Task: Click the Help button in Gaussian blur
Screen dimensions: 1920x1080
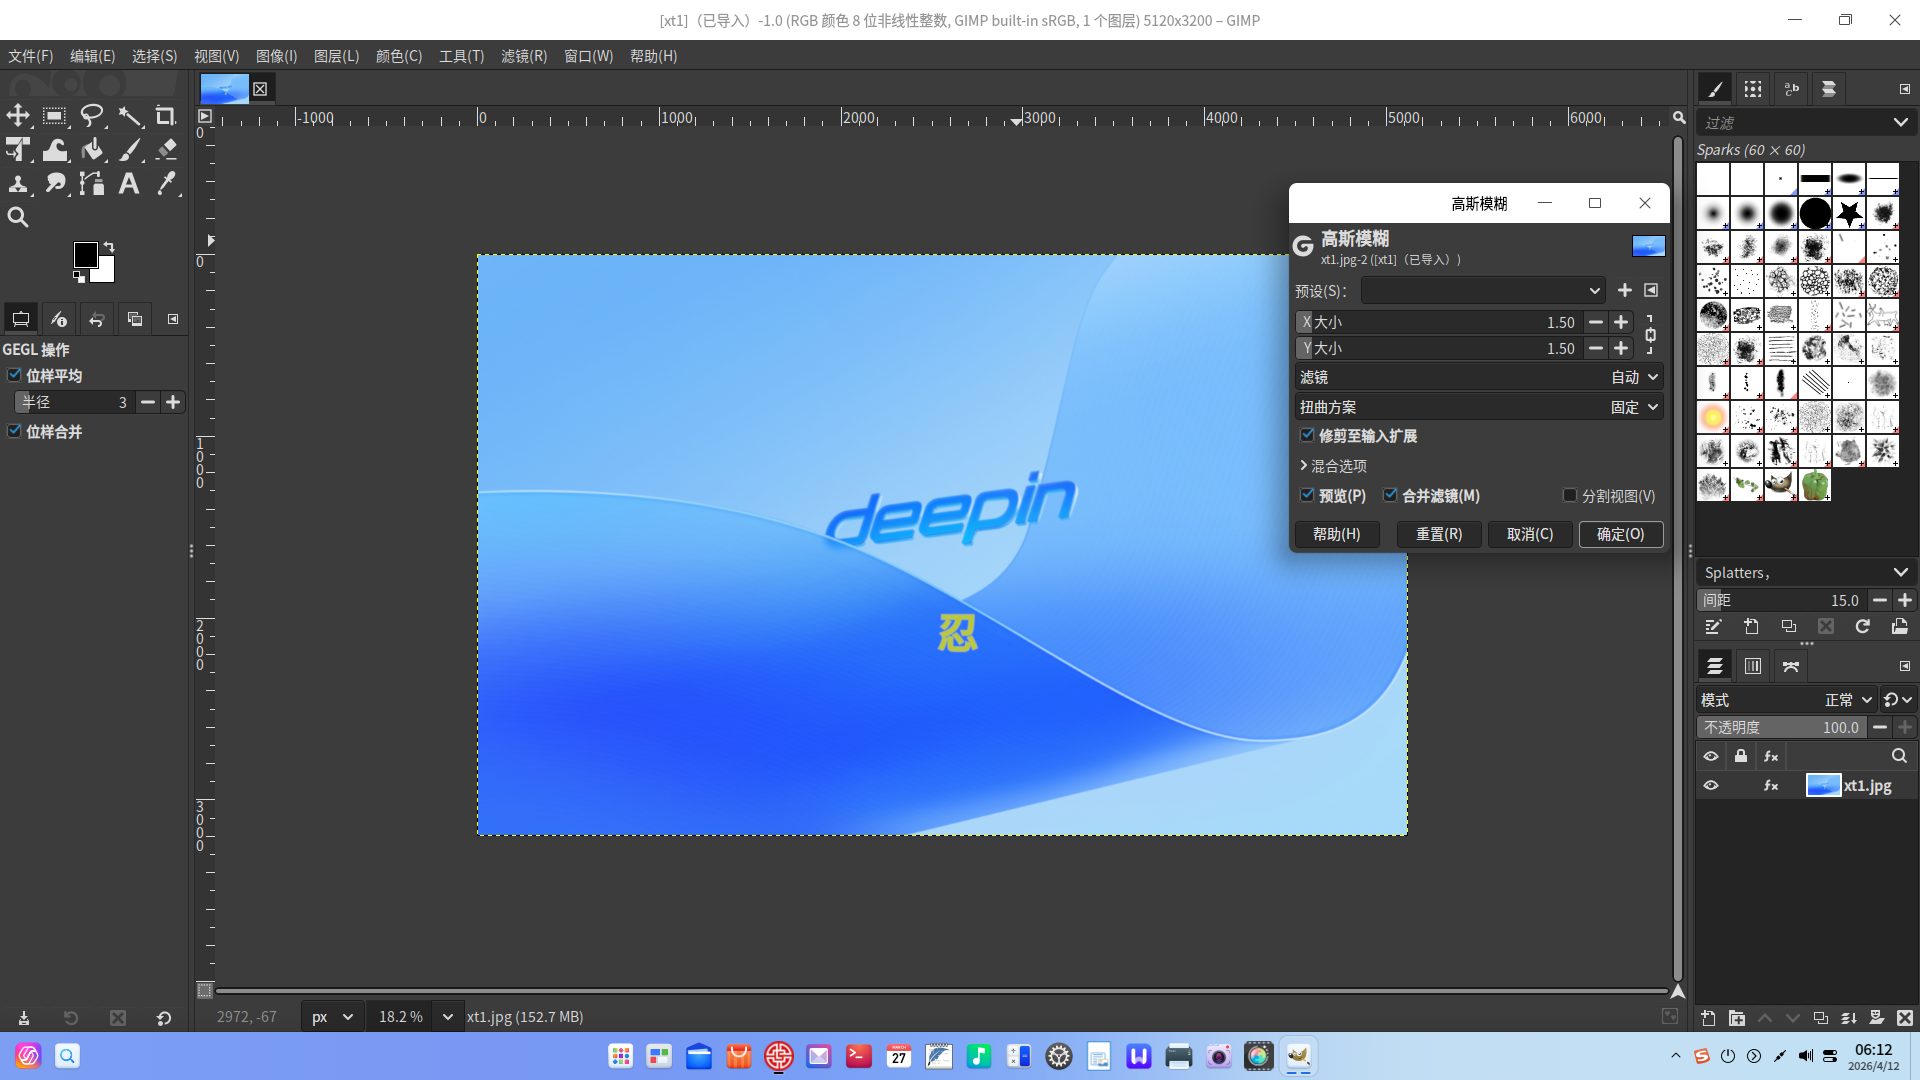Action: click(x=1337, y=534)
